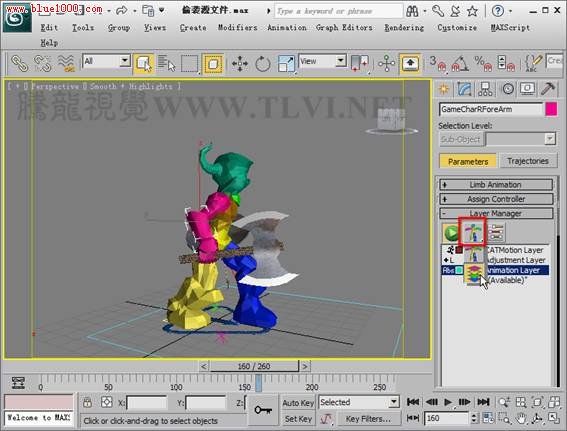Open the Utilities hammer panel tab
The image size is (567, 431).
pos(548,89)
